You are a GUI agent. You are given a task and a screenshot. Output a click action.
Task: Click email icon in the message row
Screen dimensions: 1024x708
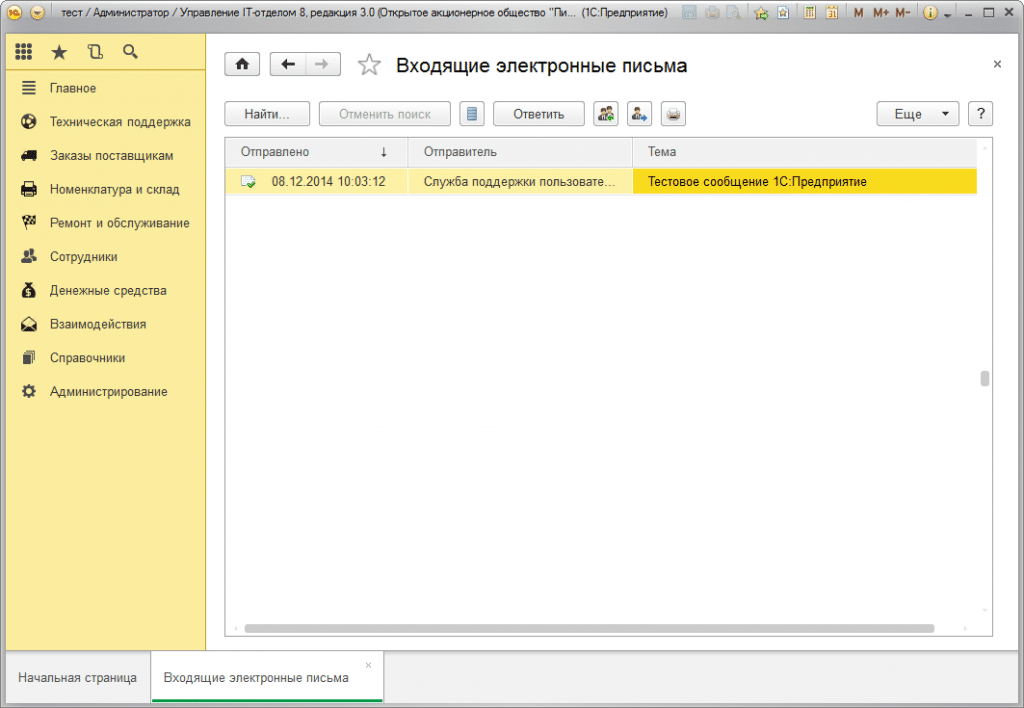tap(248, 182)
